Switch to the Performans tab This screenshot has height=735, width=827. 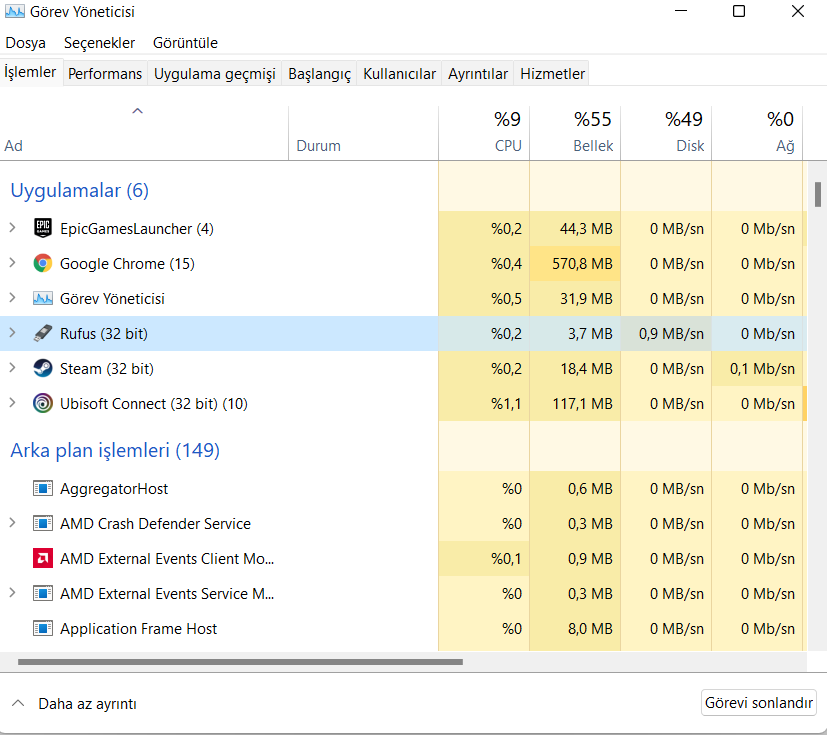[105, 73]
